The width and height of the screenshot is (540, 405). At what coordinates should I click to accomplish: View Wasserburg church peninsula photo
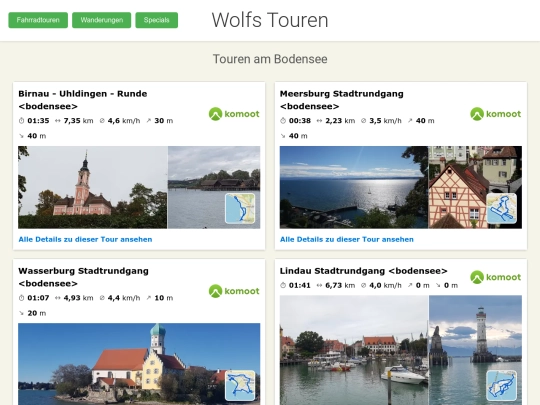click(x=139, y=364)
